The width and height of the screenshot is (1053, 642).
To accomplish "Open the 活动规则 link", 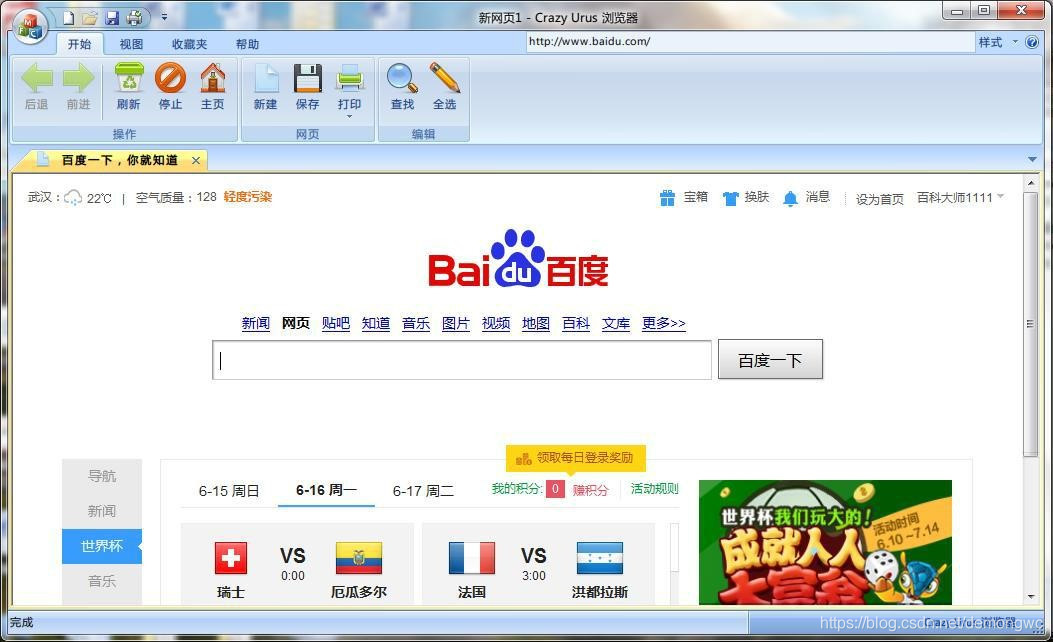I will pyautogui.click(x=654, y=489).
